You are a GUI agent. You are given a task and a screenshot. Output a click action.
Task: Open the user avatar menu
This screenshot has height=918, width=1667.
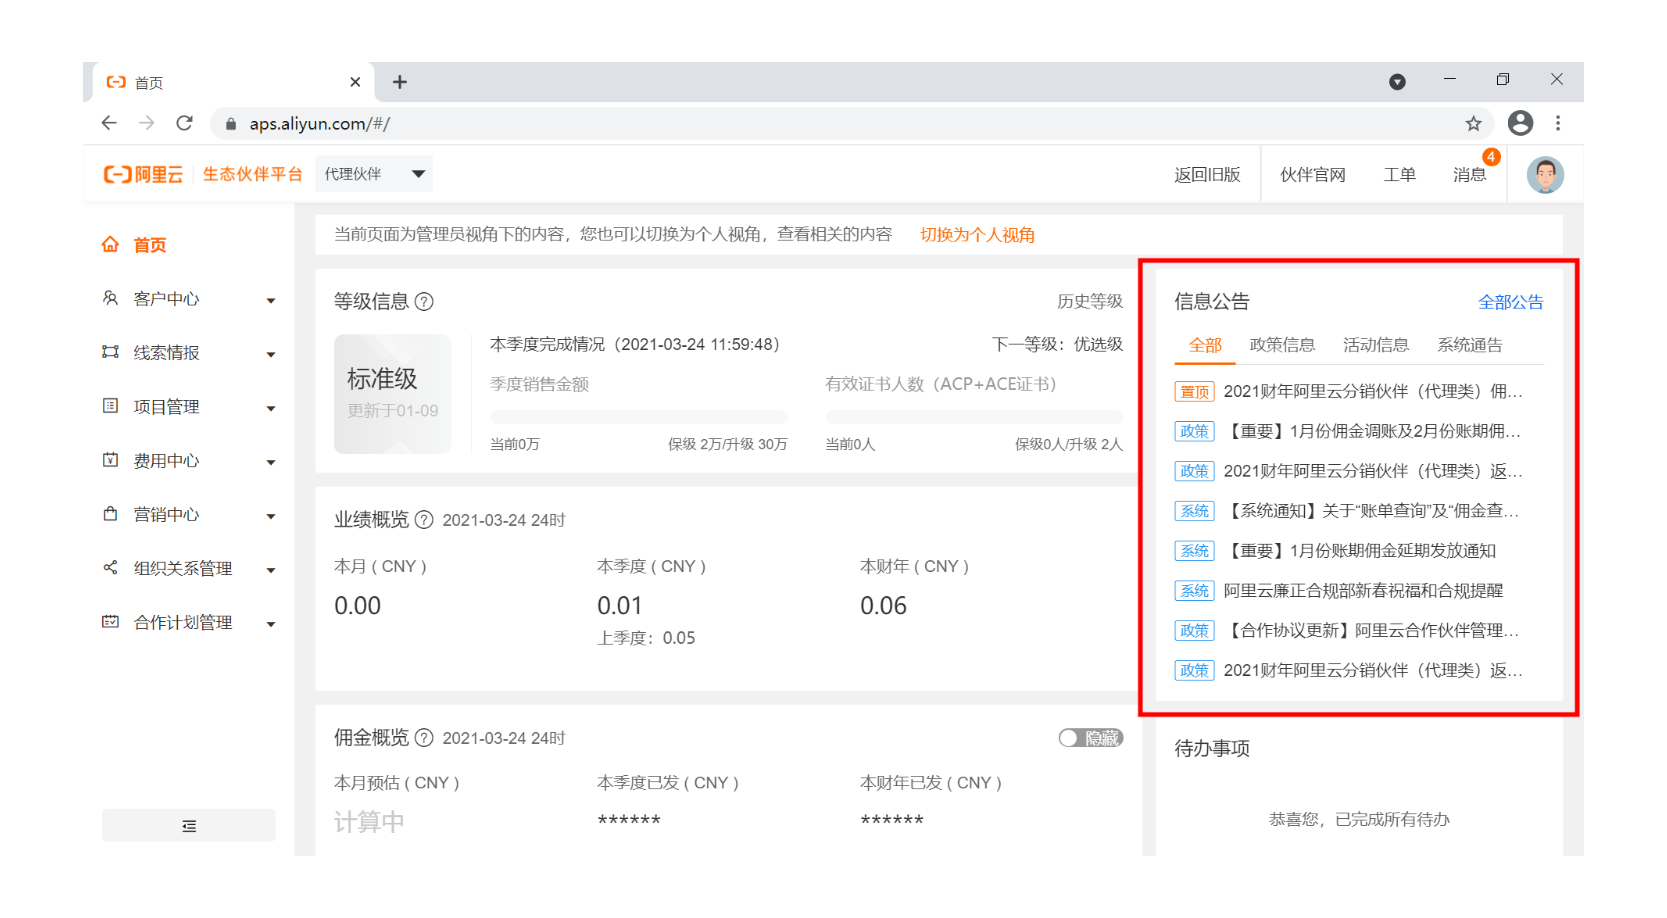[x=1545, y=175]
